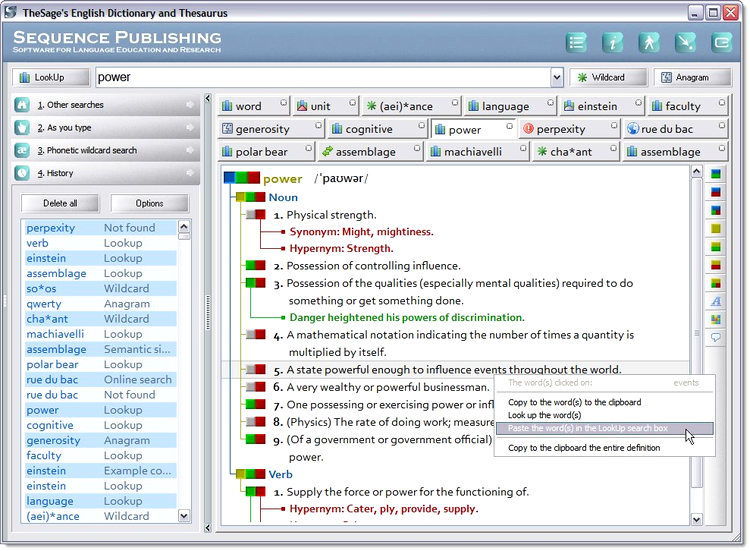Click the 'polar bear' entry in history list

point(52,365)
